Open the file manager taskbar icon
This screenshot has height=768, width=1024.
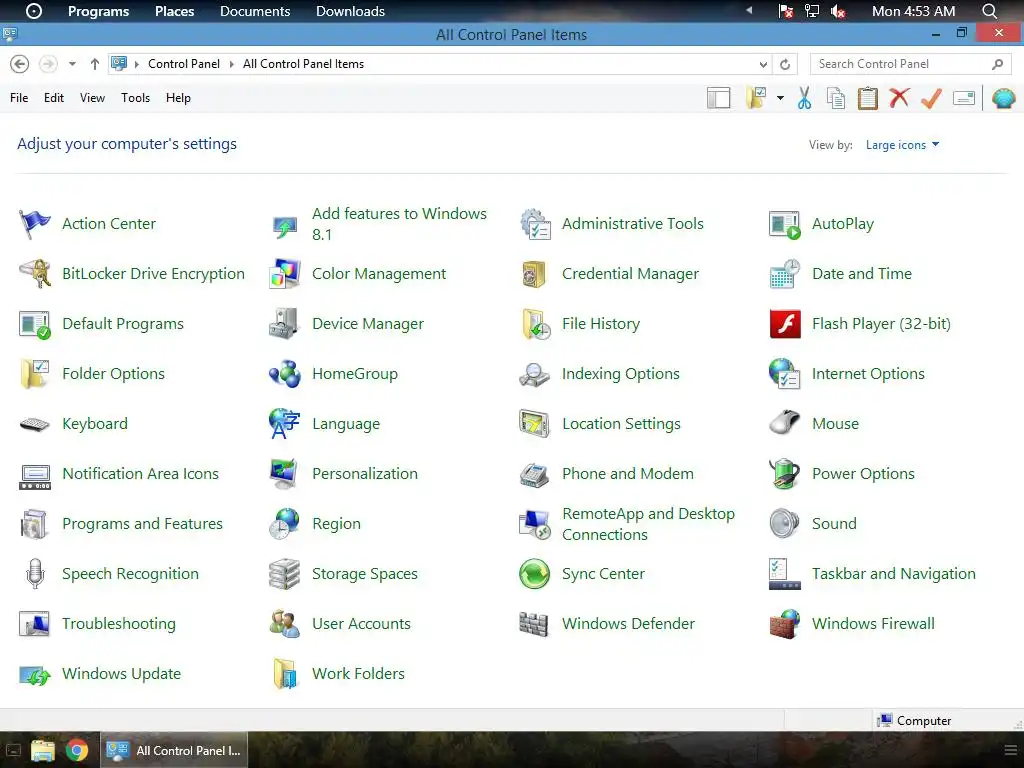[x=43, y=750]
